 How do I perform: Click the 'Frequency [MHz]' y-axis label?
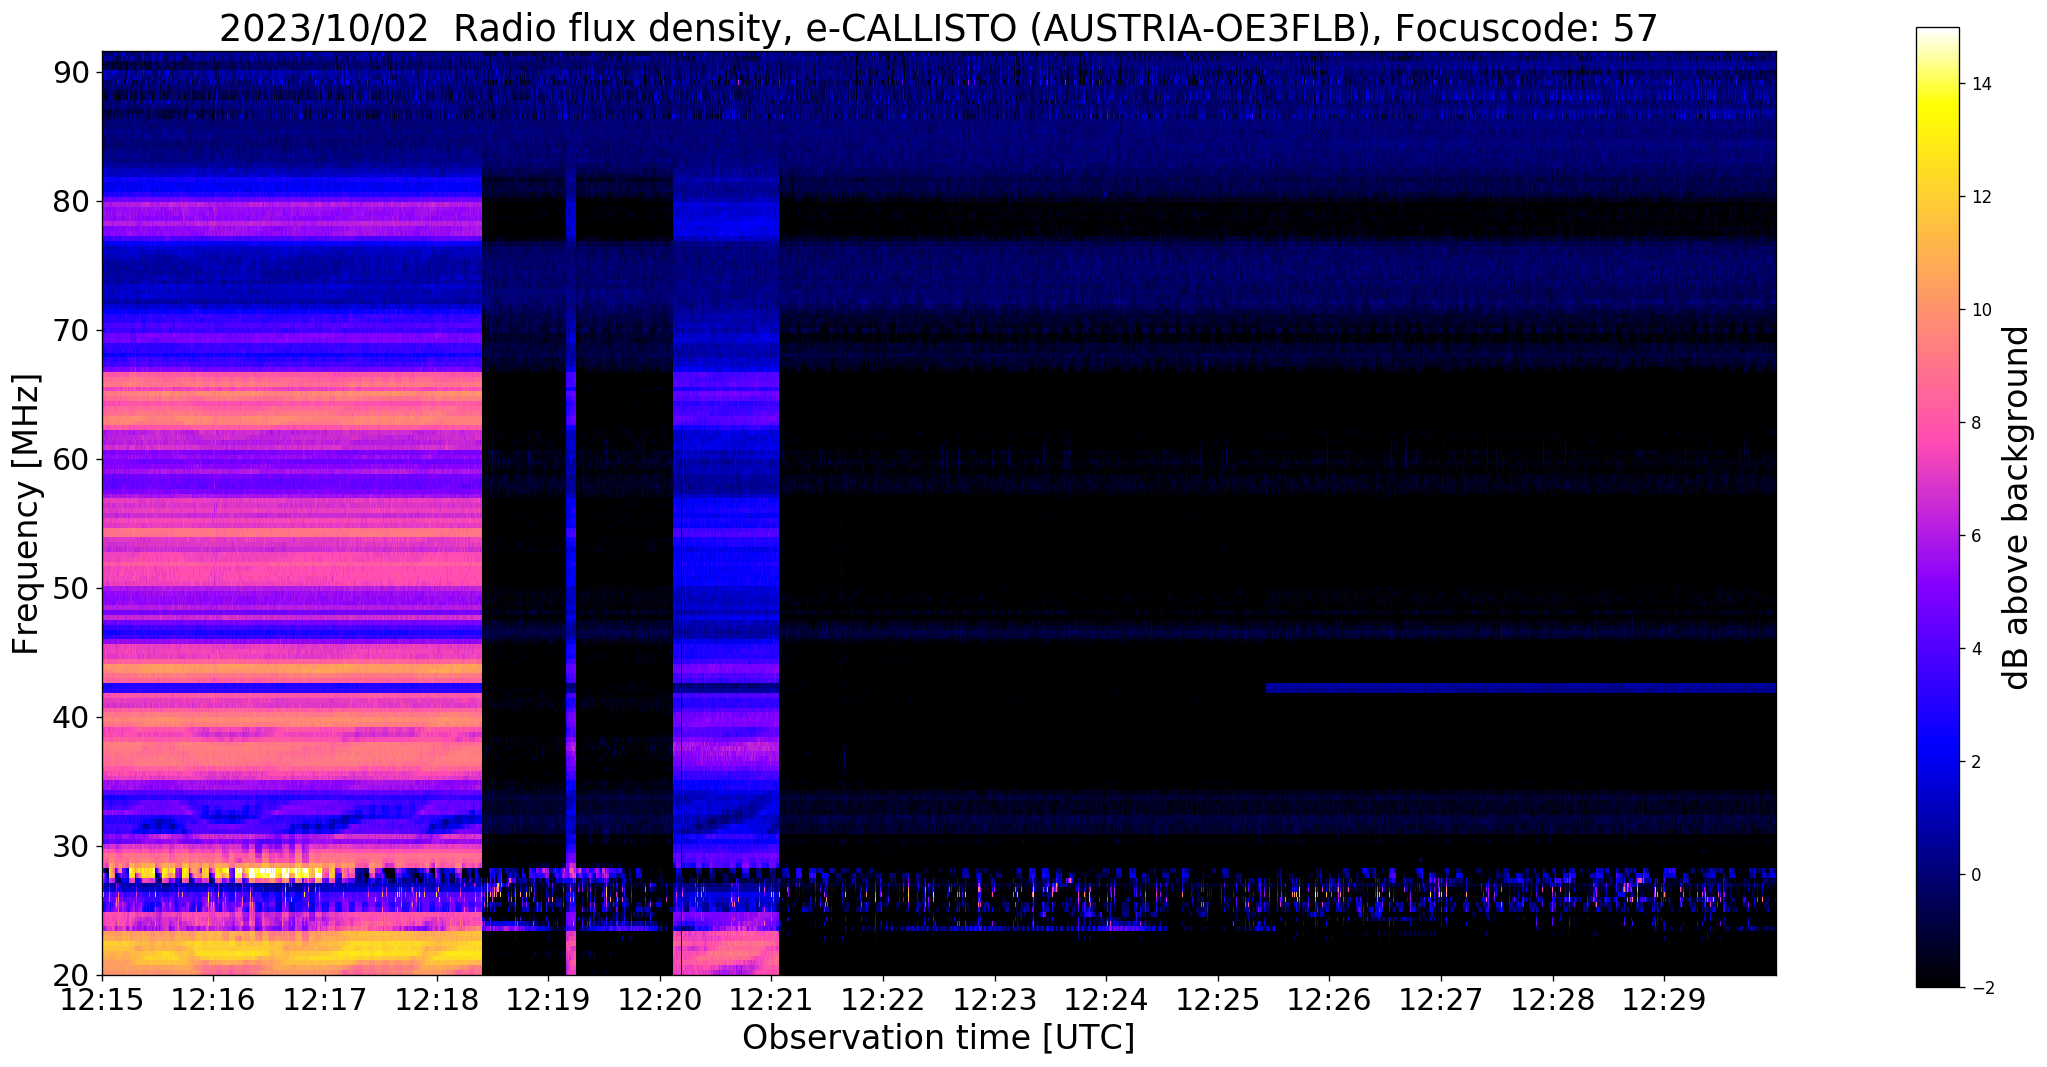click(26, 514)
